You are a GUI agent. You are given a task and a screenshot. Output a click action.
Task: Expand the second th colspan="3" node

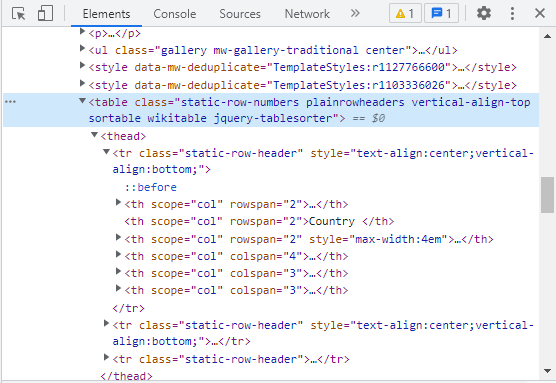point(118,288)
